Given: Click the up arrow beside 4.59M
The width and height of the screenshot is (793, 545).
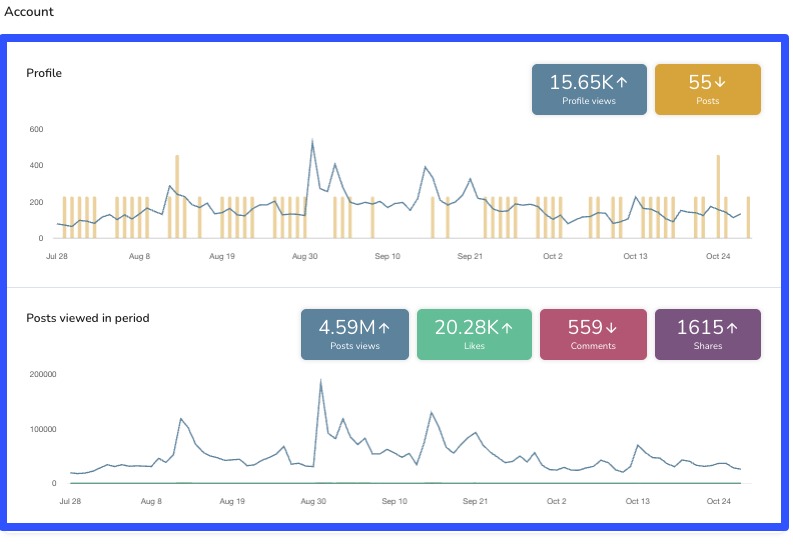Looking at the screenshot, I should click(x=384, y=327).
